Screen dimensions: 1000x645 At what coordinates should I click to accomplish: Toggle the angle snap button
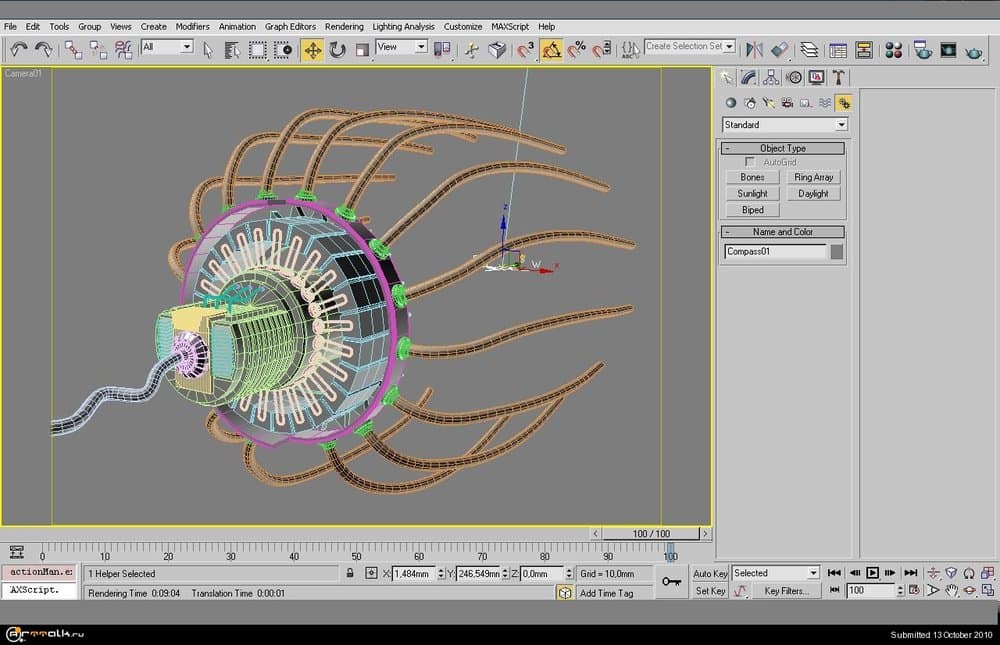pyautogui.click(x=552, y=49)
